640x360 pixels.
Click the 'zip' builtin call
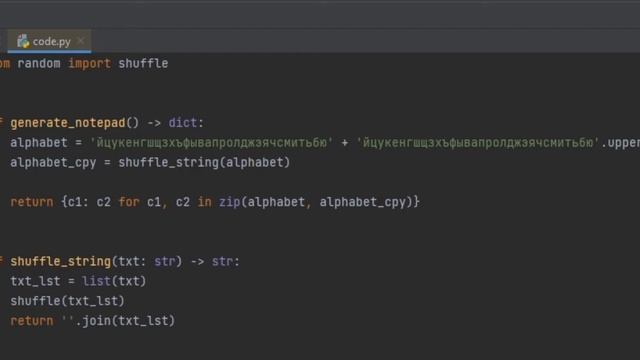point(229,202)
